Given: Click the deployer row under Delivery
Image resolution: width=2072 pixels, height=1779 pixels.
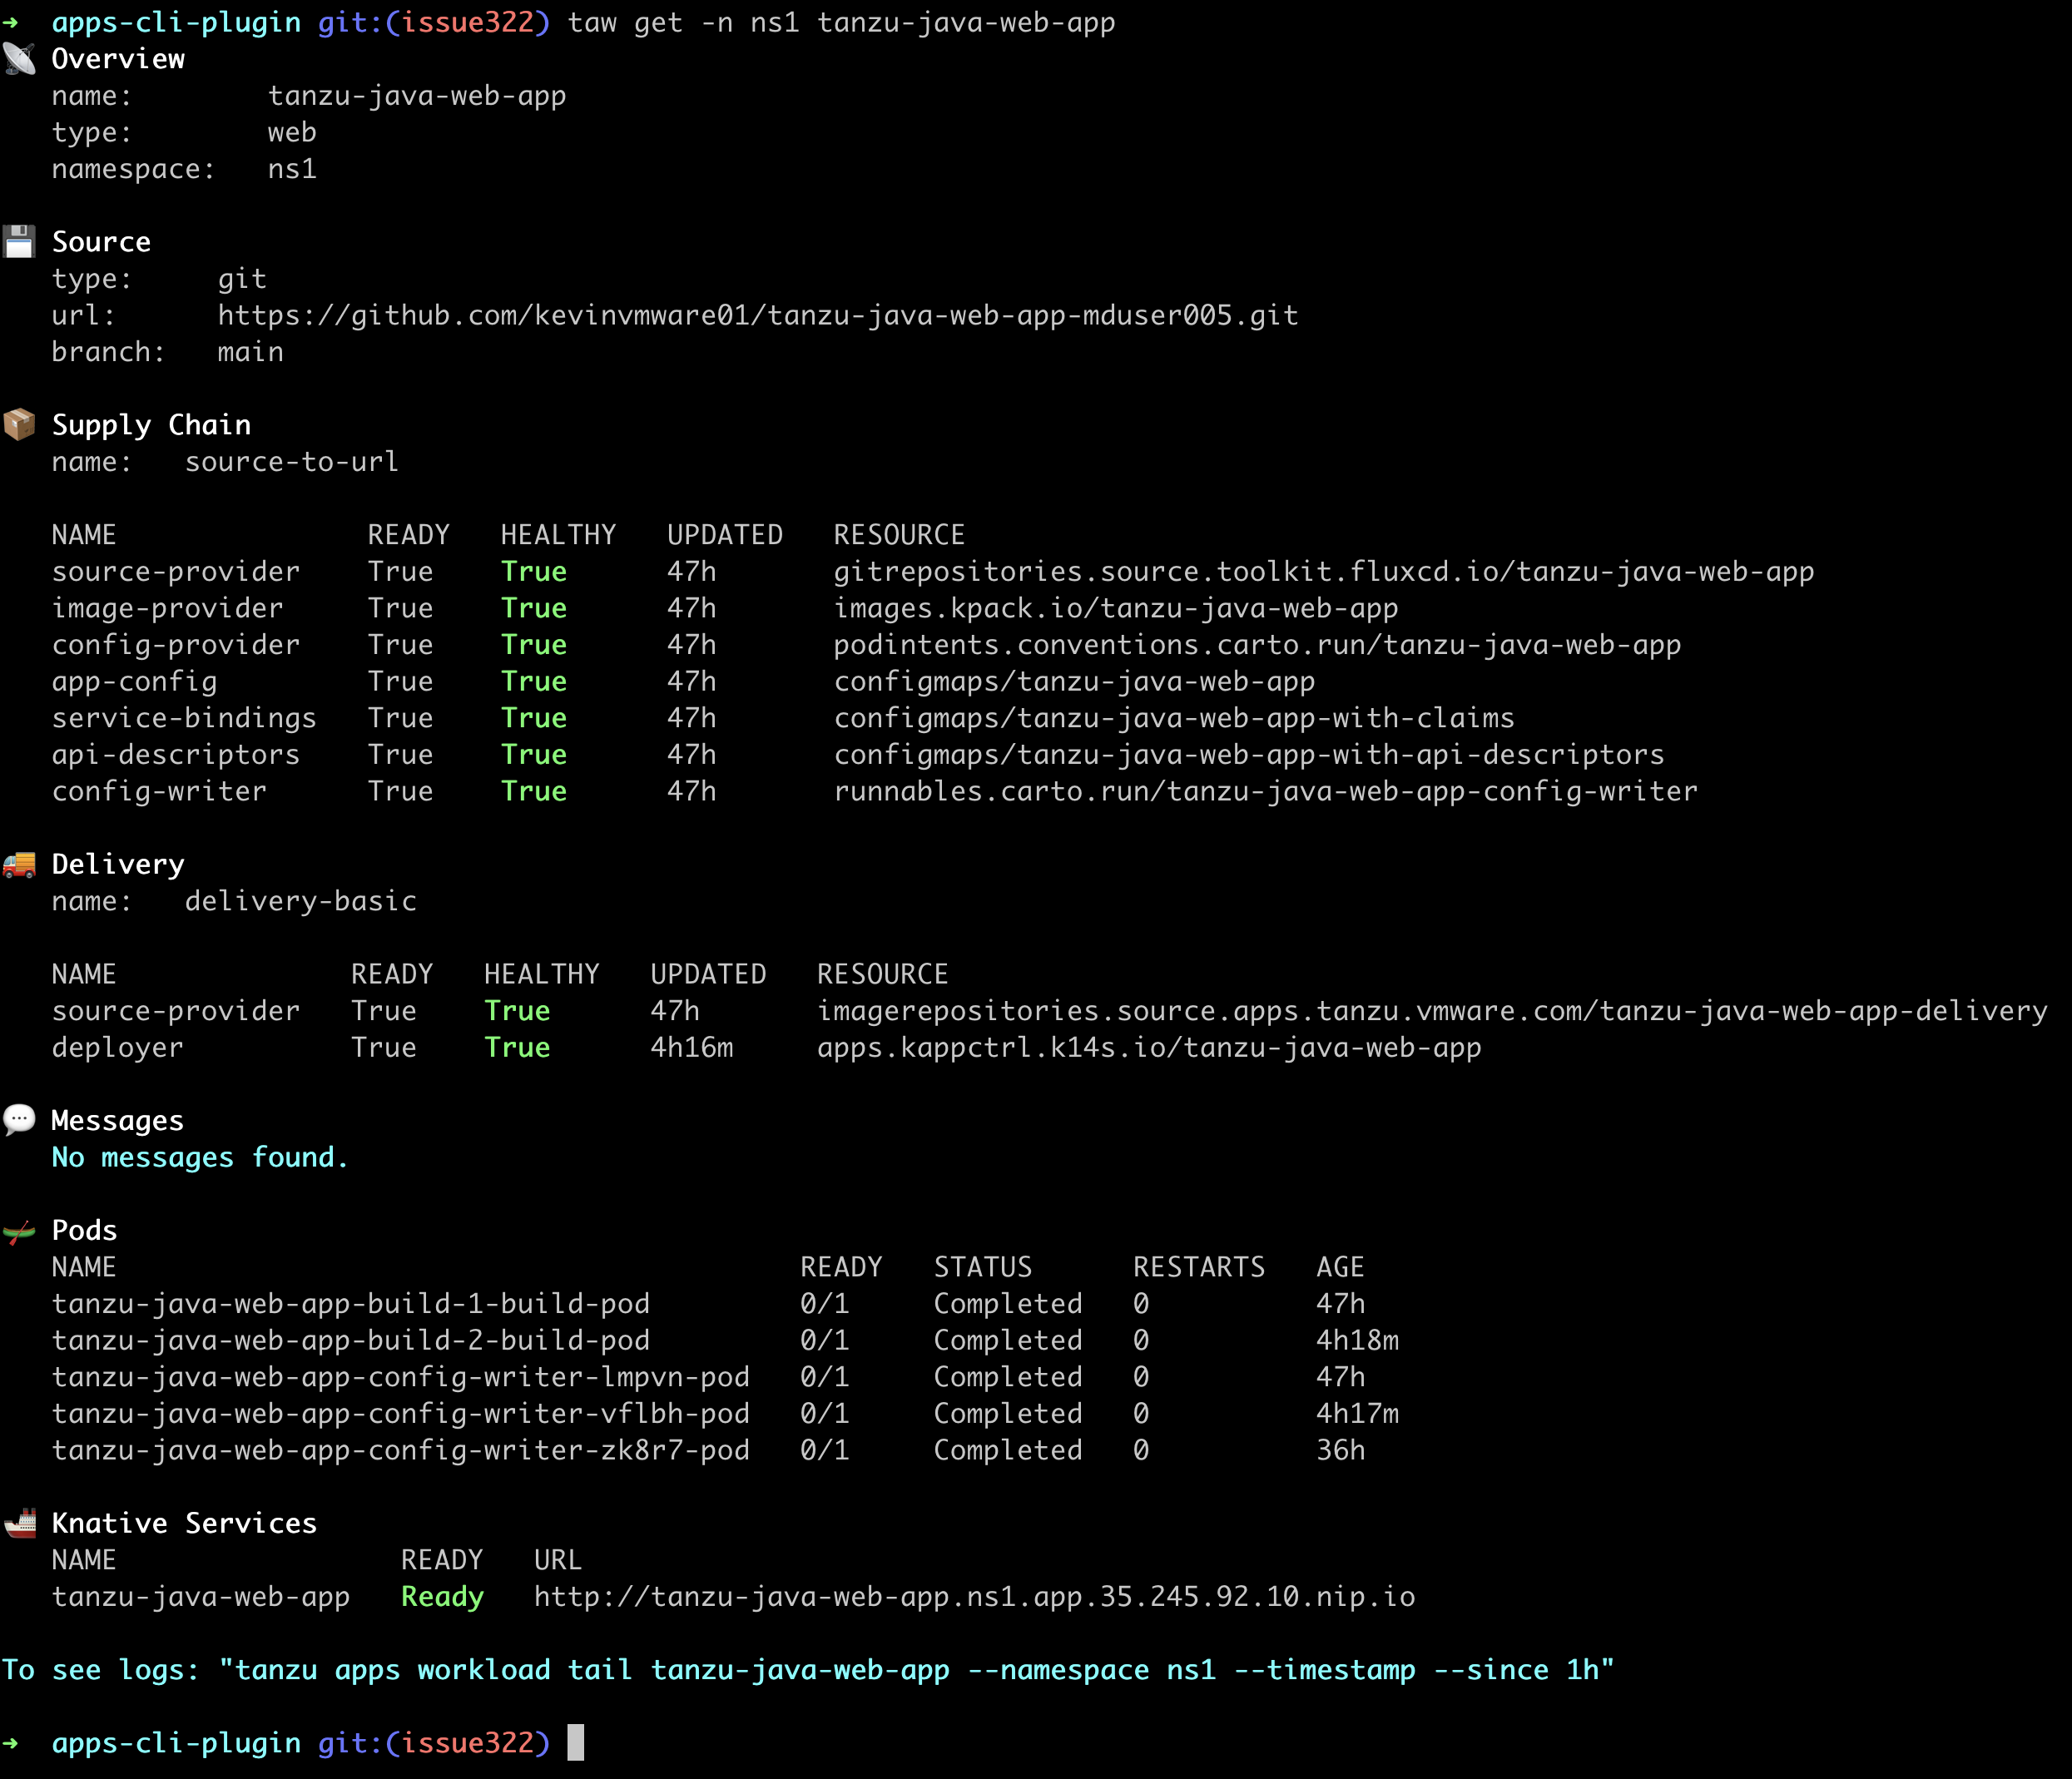Looking at the screenshot, I should (117, 1047).
